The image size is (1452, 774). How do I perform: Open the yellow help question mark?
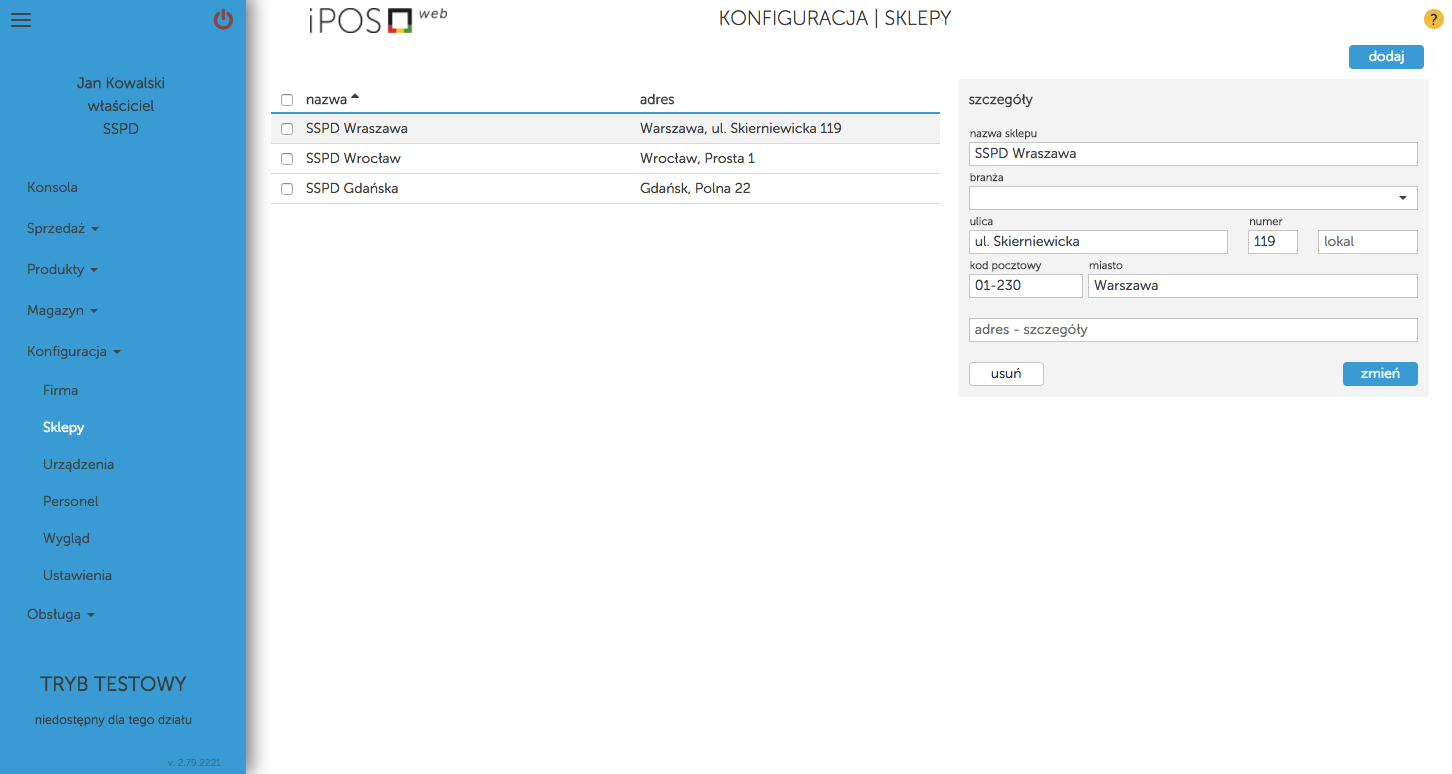pyautogui.click(x=1433, y=20)
